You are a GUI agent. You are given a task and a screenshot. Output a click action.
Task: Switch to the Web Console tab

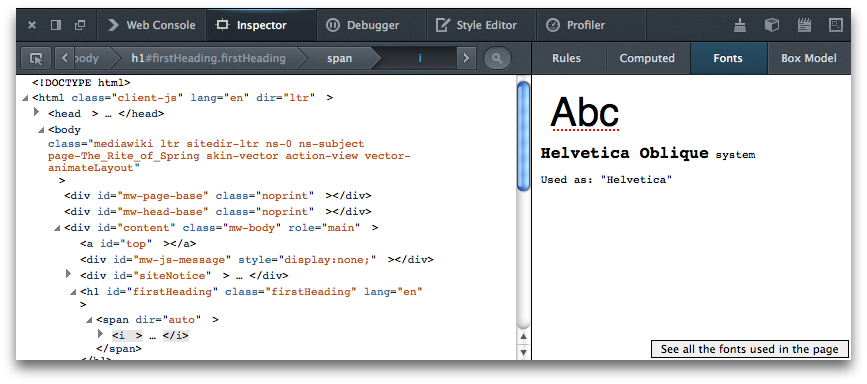[x=152, y=25]
